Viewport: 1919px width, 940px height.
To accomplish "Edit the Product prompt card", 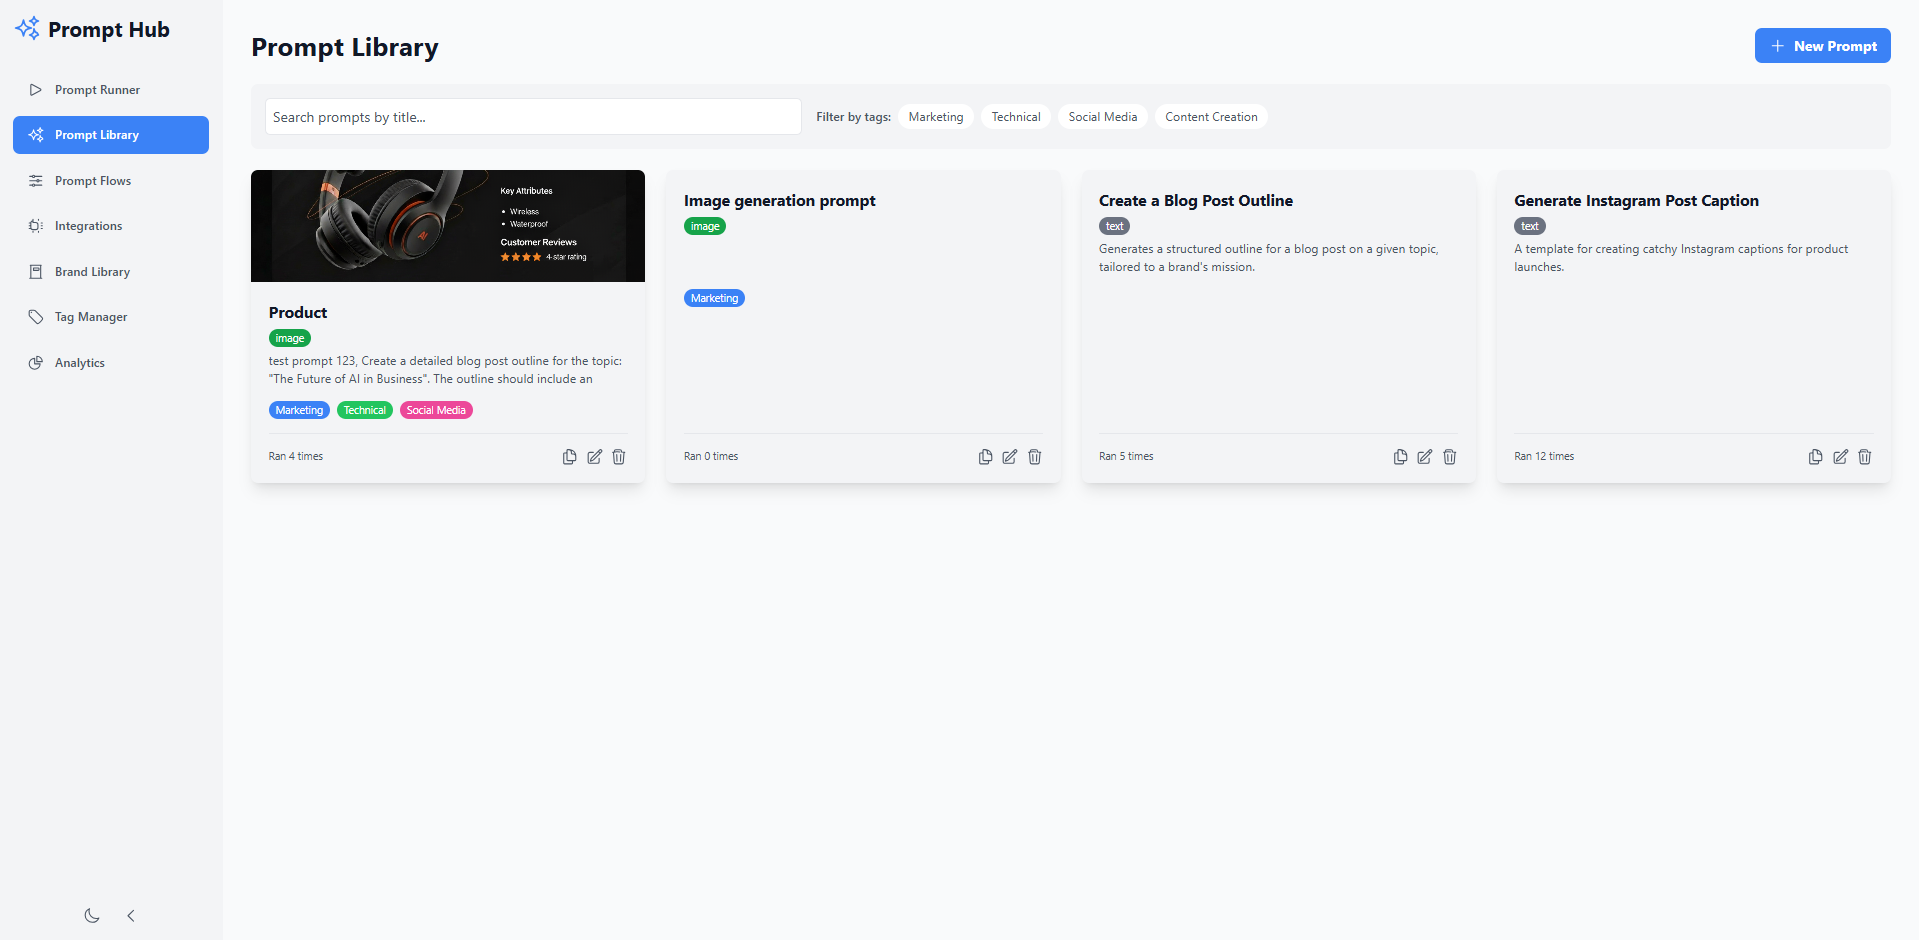I will click(594, 457).
